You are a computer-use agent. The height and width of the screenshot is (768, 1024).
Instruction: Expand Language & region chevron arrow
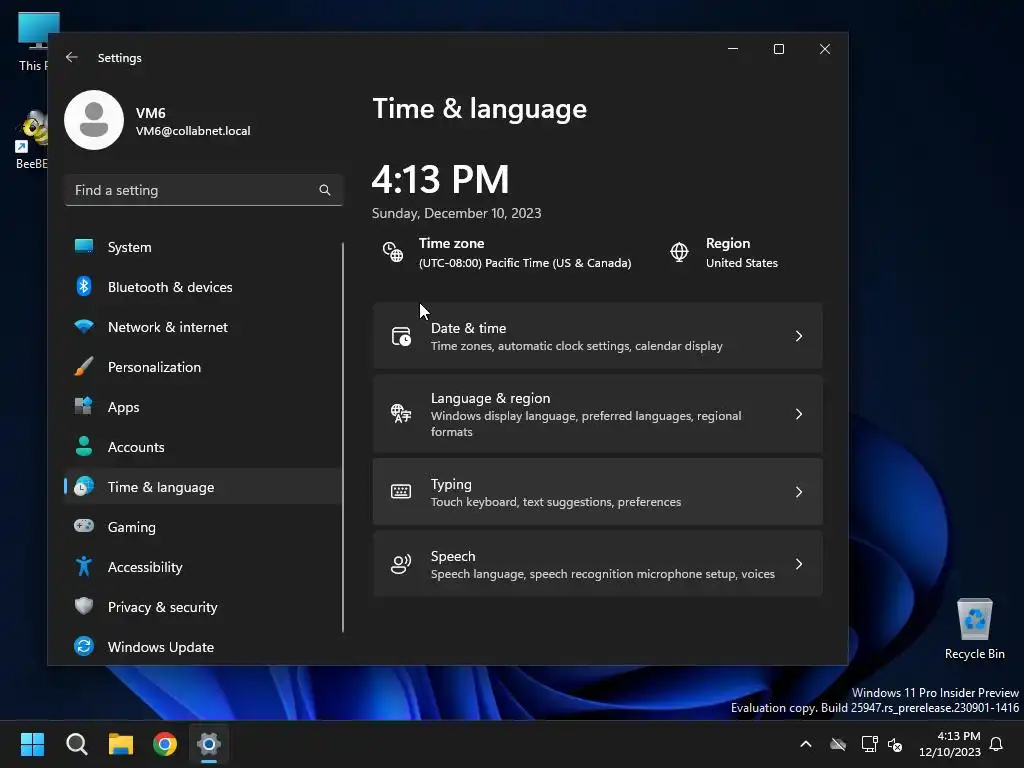click(x=799, y=414)
